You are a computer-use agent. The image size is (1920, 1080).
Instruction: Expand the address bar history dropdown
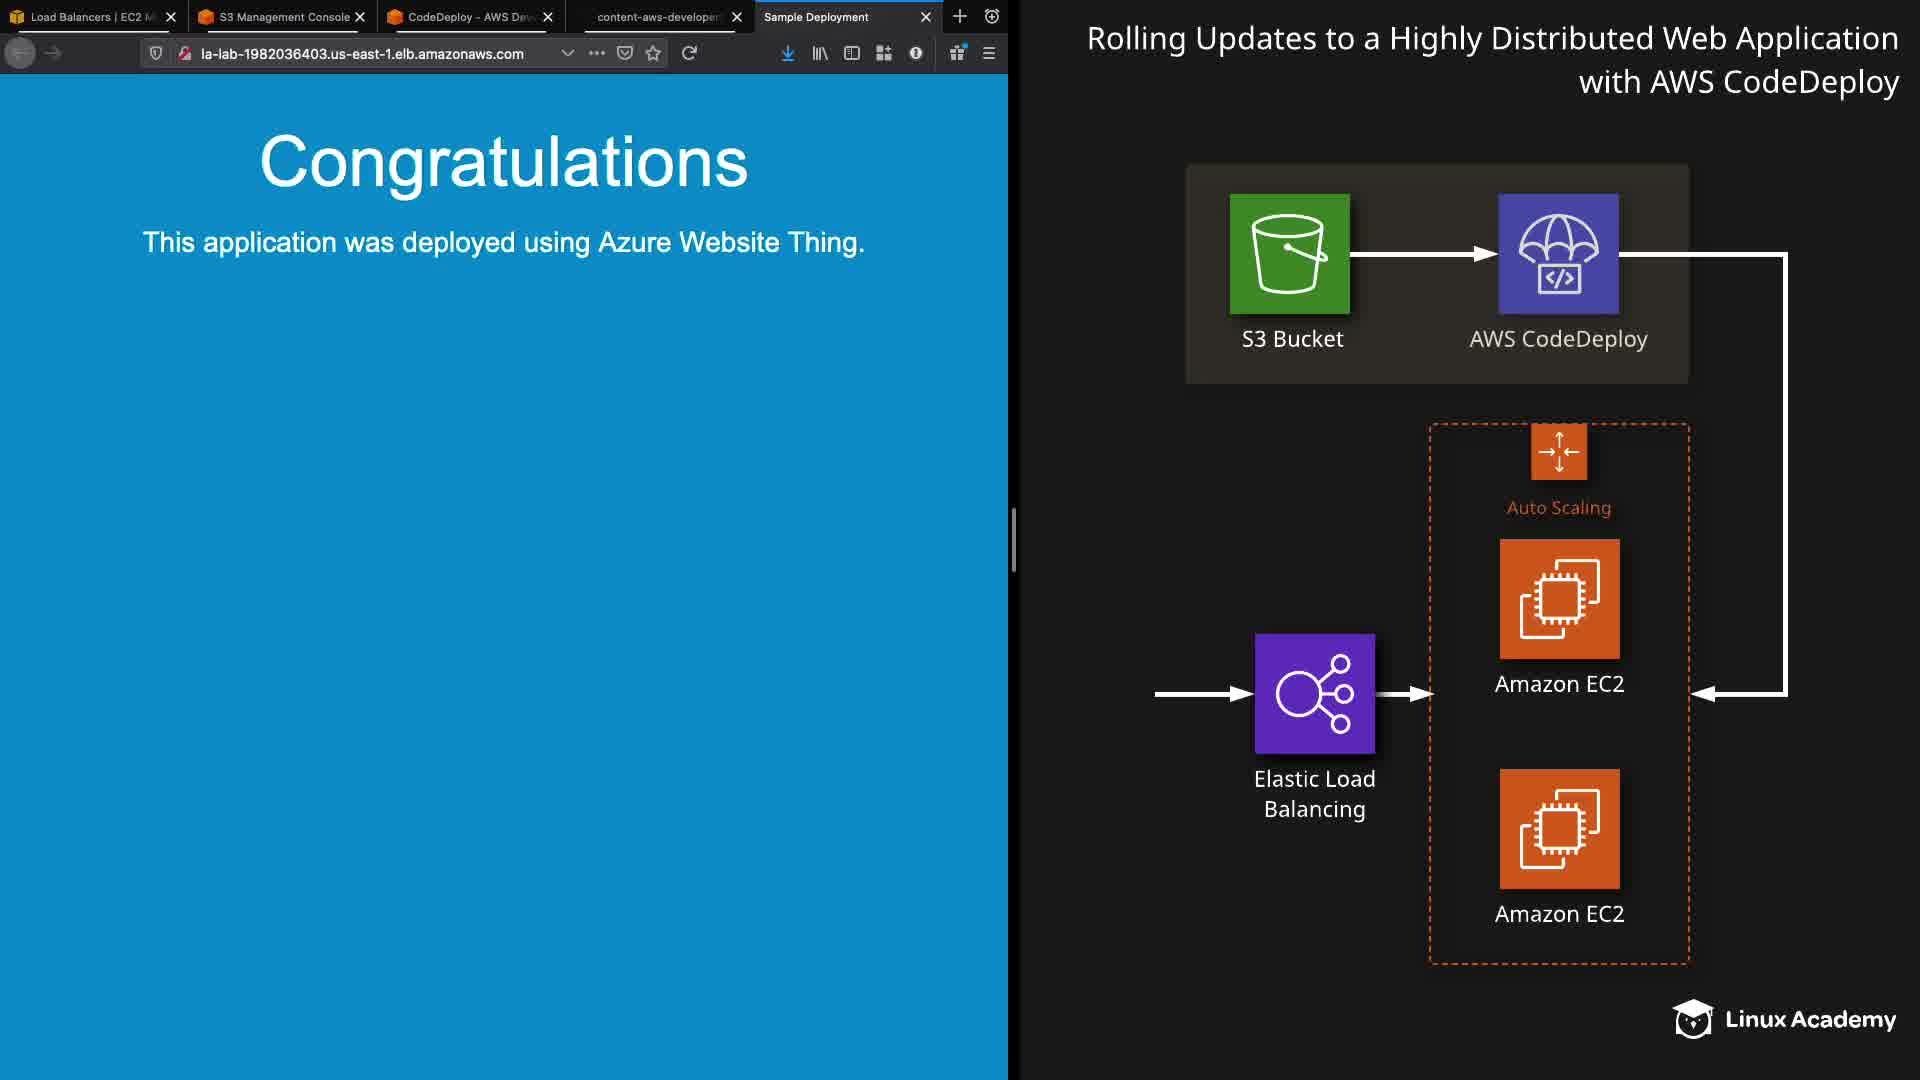pyautogui.click(x=568, y=53)
